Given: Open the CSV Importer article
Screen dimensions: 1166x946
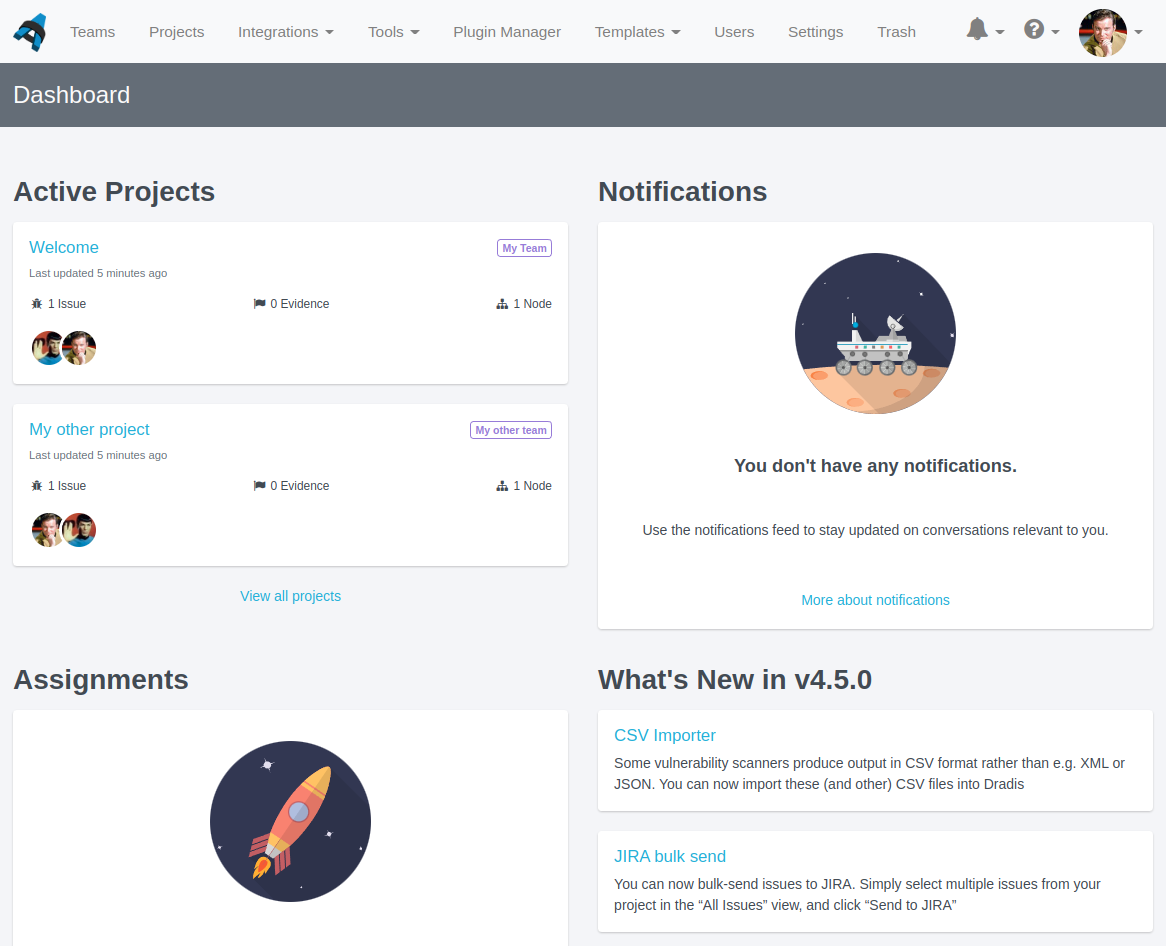Looking at the screenshot, I should [x=665, y=735].
